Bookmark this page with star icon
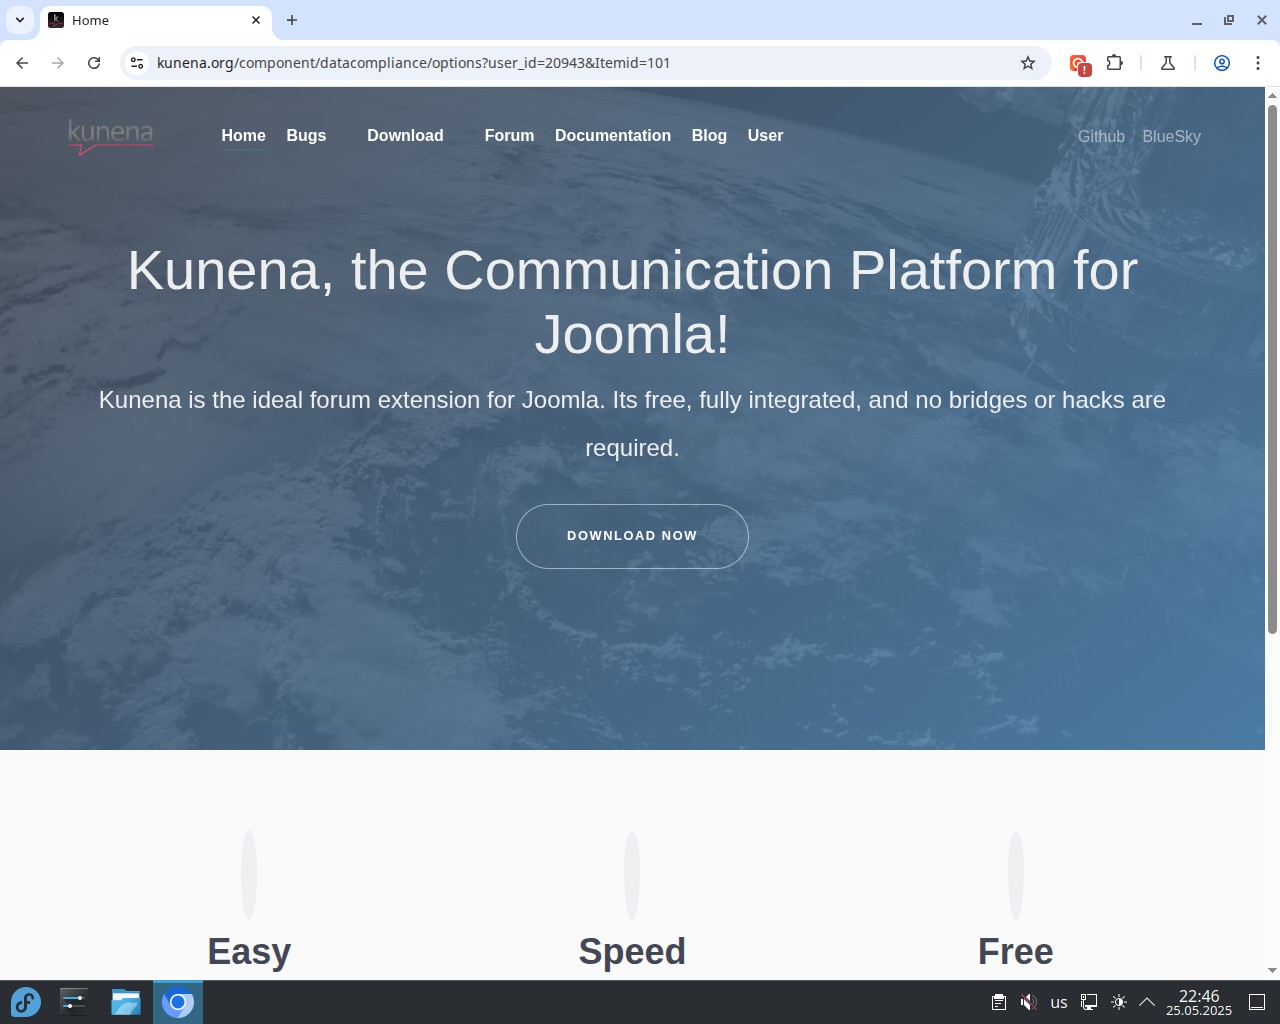 pos(1027,63)
